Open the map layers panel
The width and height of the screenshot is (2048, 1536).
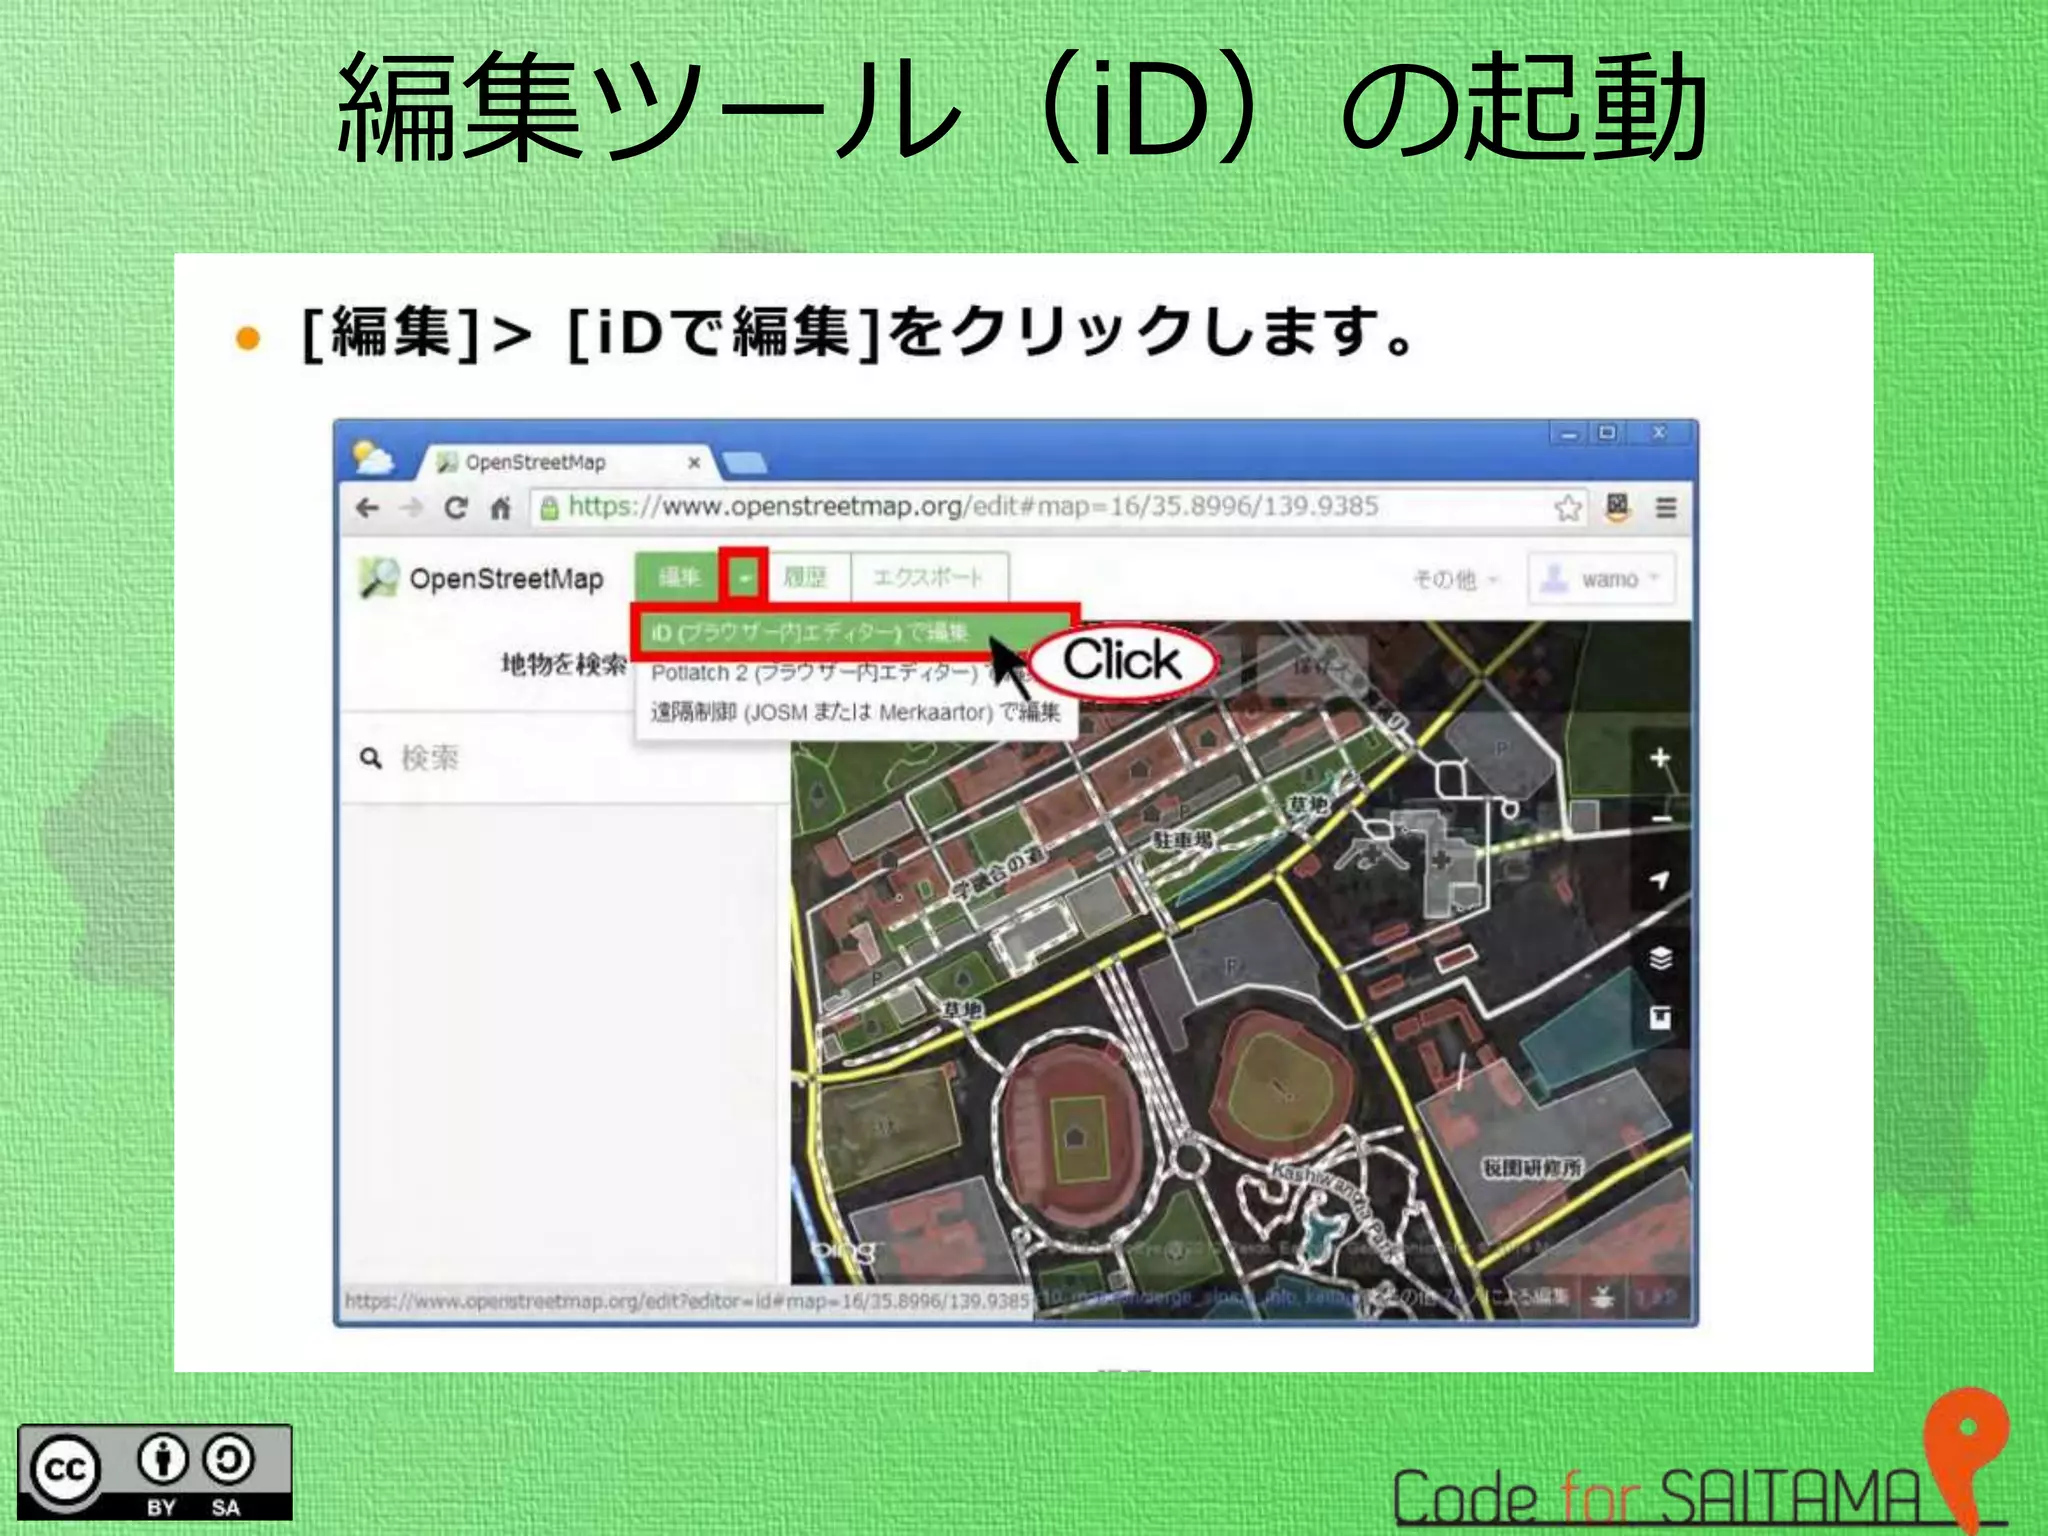coord(1660,958)
